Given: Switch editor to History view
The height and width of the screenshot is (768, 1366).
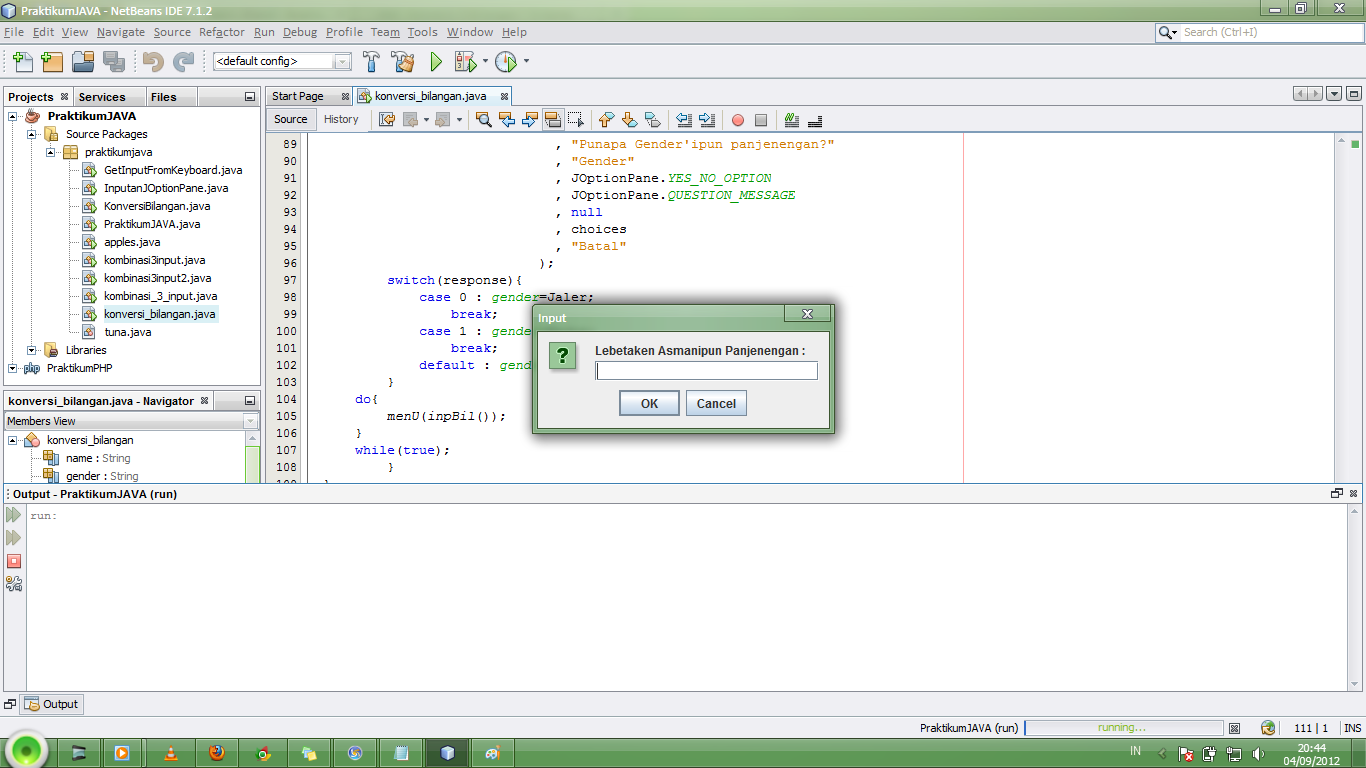Looking at the screenshot, I should tap(341, 119).
